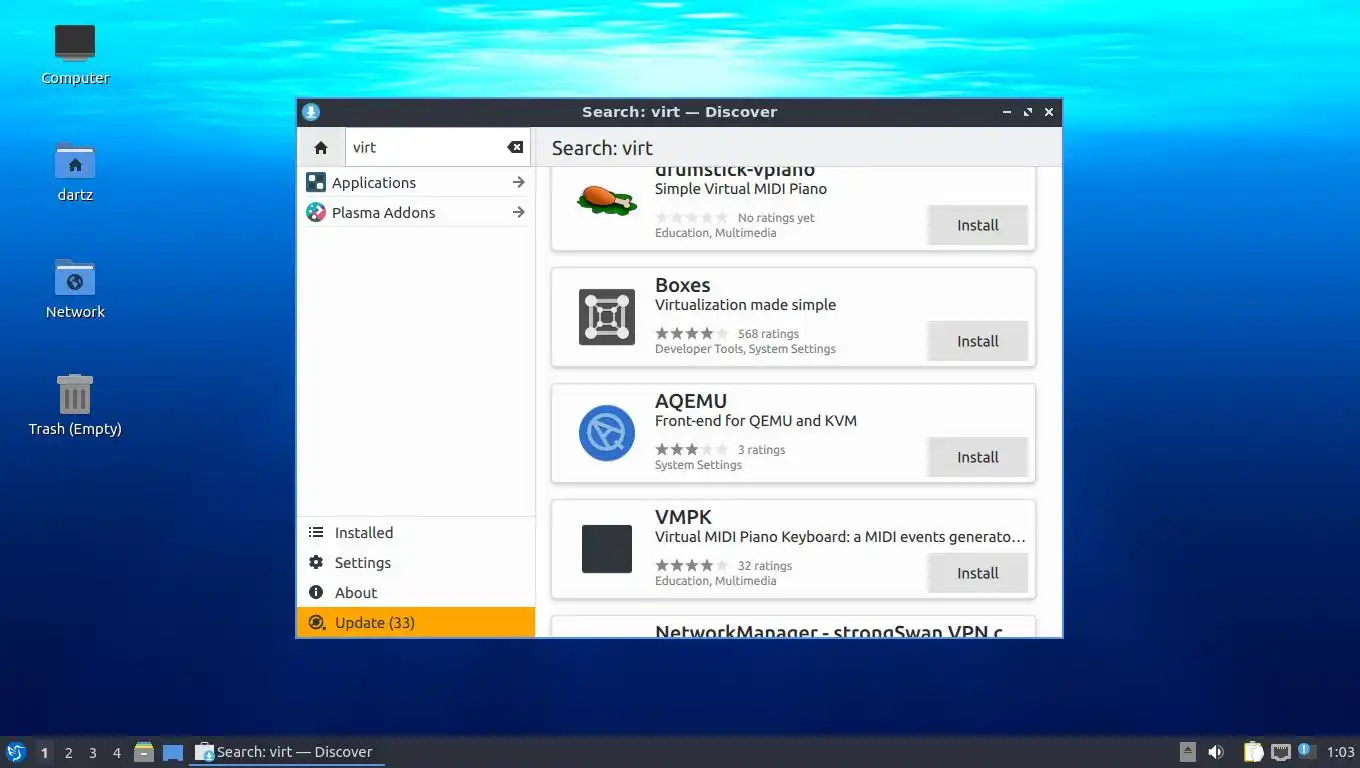Click the Settings gear icon

[x=316, y=563]
